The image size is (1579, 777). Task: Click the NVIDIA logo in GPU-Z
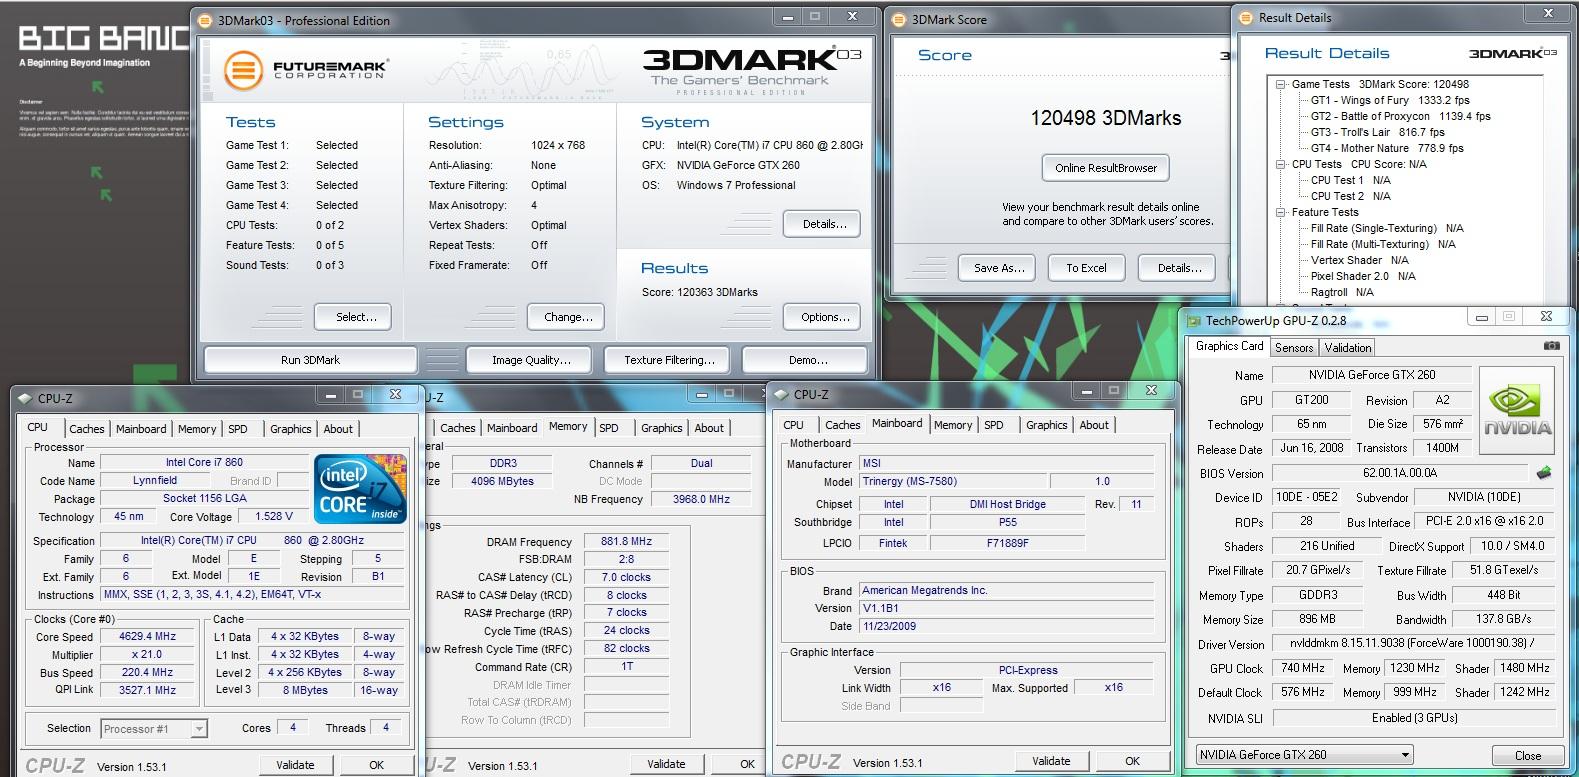coord(1517,411)
